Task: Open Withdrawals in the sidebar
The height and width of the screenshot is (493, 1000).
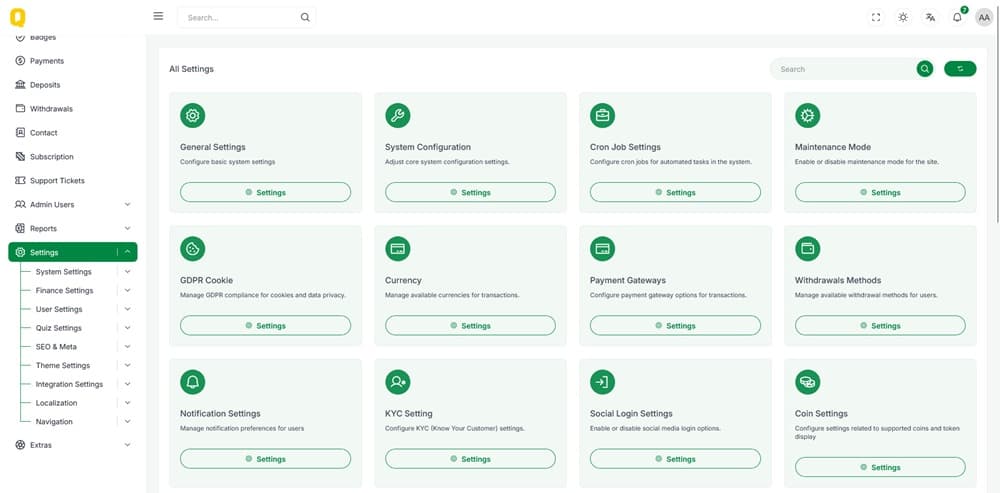Action: pyautogui.click(x=50, y=109)
